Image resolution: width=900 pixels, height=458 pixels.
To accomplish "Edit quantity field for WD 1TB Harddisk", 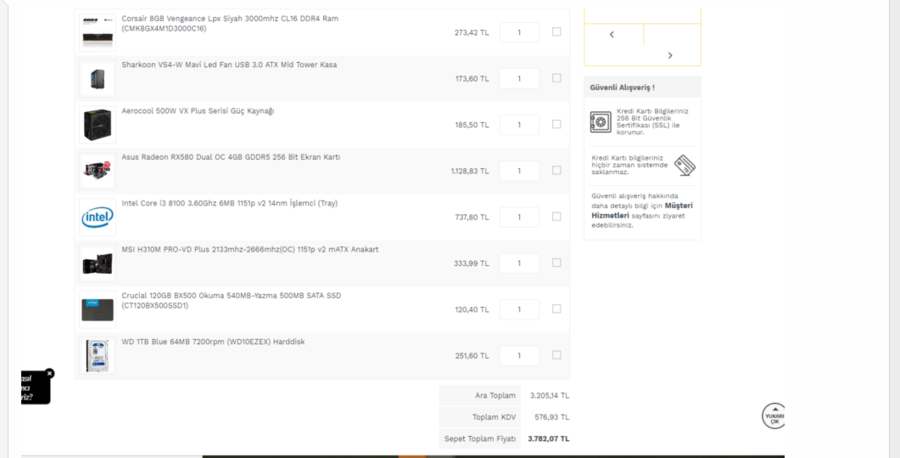I will pyautogui.click(x=519, y=356).
